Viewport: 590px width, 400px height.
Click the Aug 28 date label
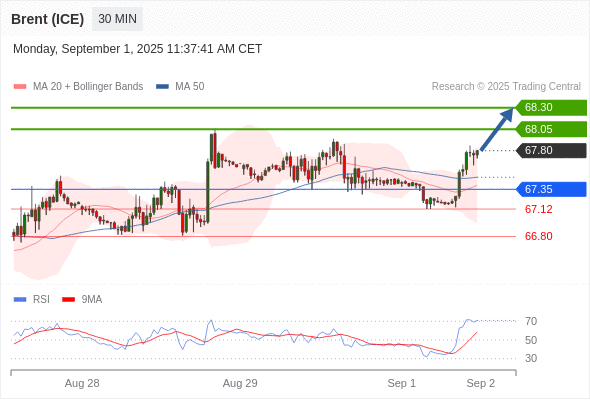(x=82, y=383)
